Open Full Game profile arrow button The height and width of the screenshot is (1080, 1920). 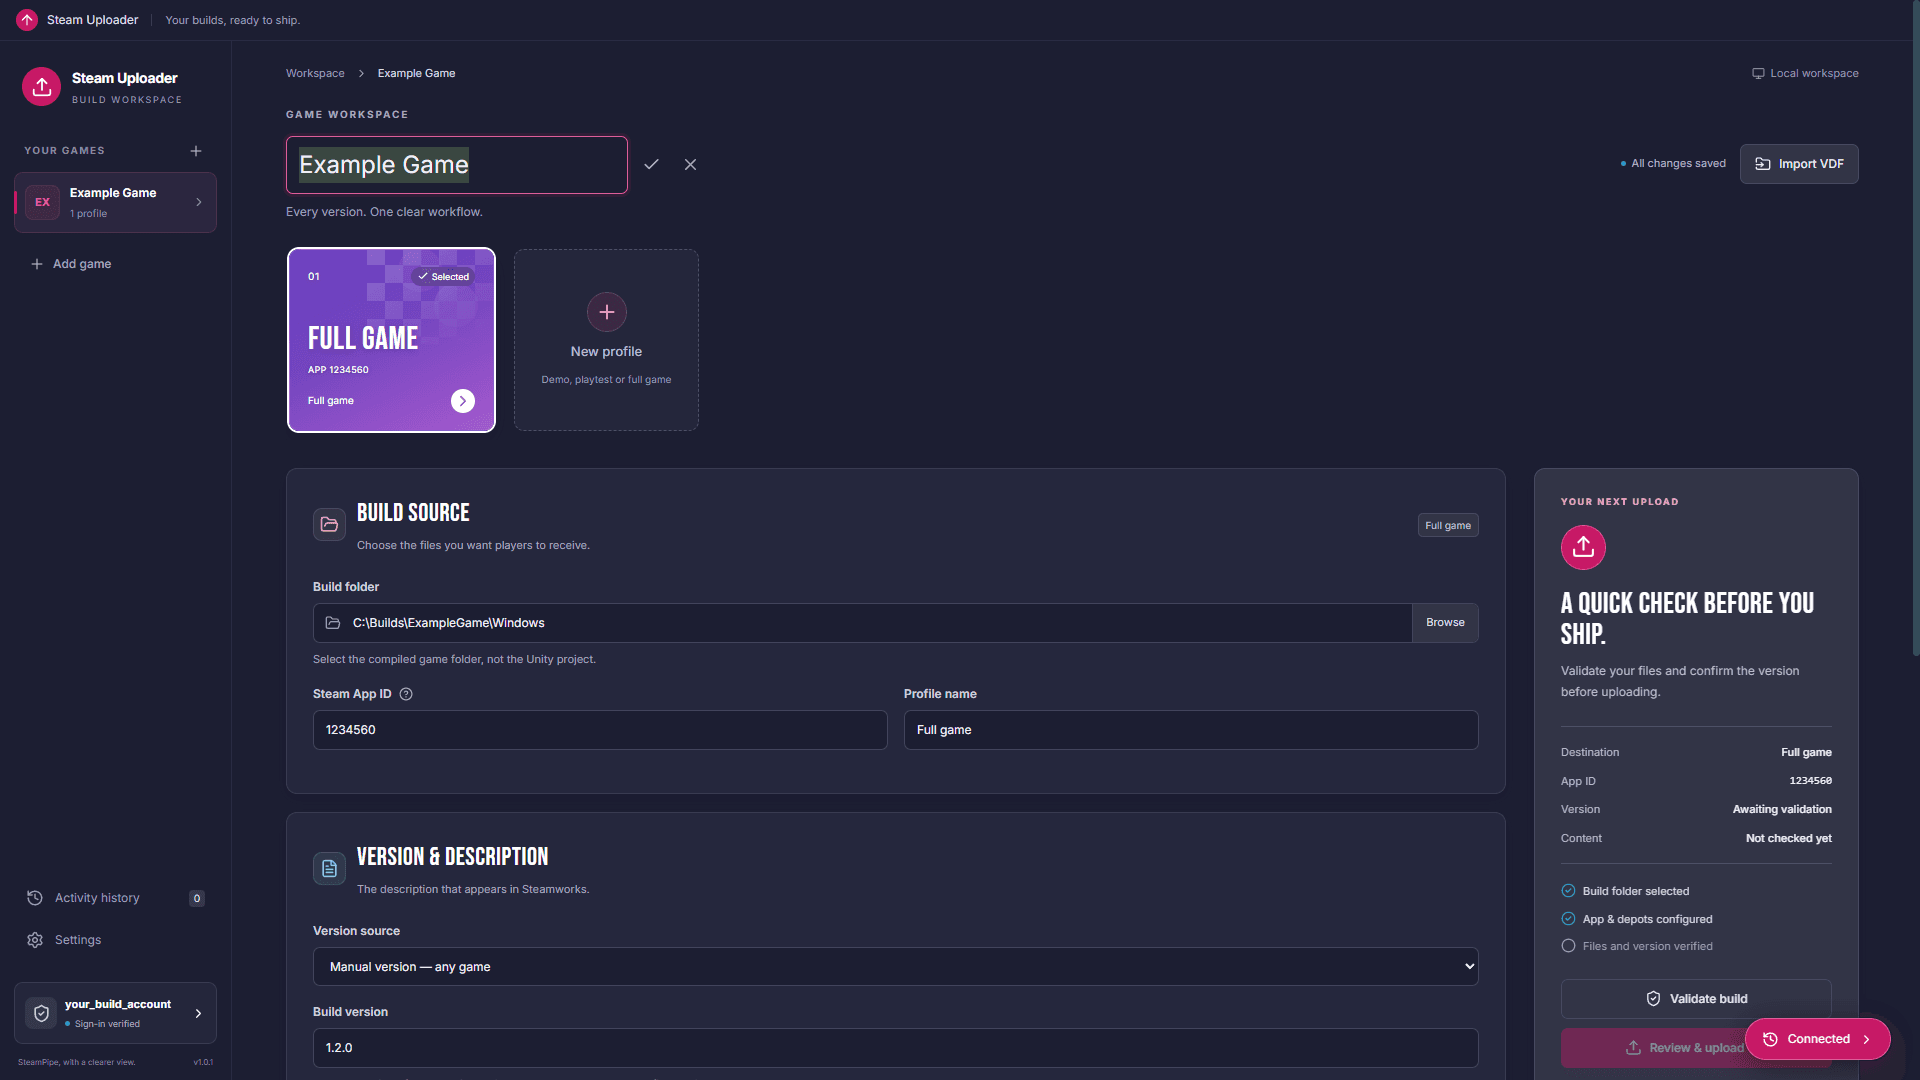coord(463,401)
